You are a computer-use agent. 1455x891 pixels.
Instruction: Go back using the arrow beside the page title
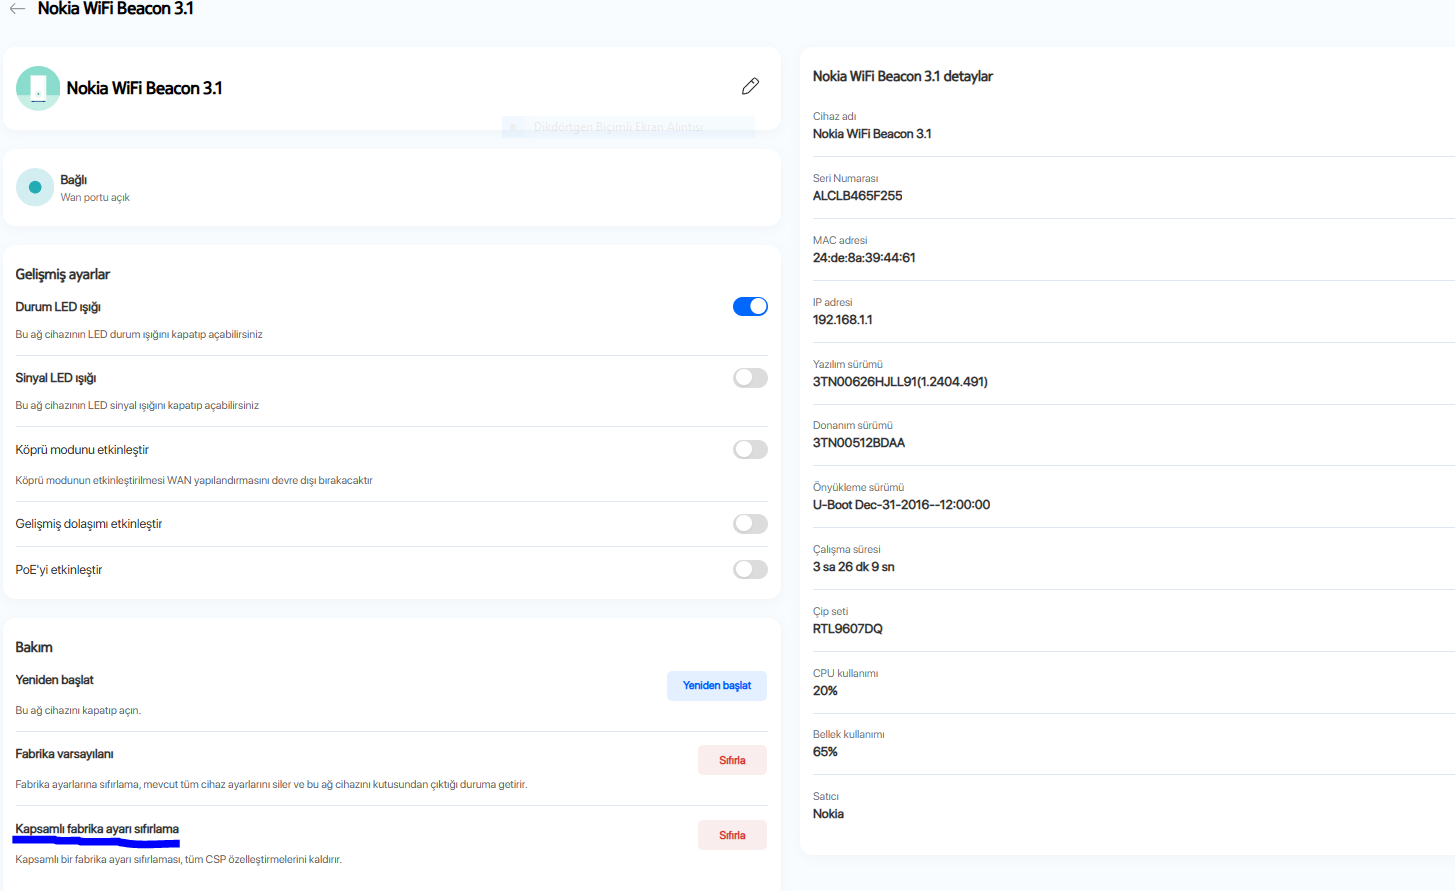[x=17, y=9]
